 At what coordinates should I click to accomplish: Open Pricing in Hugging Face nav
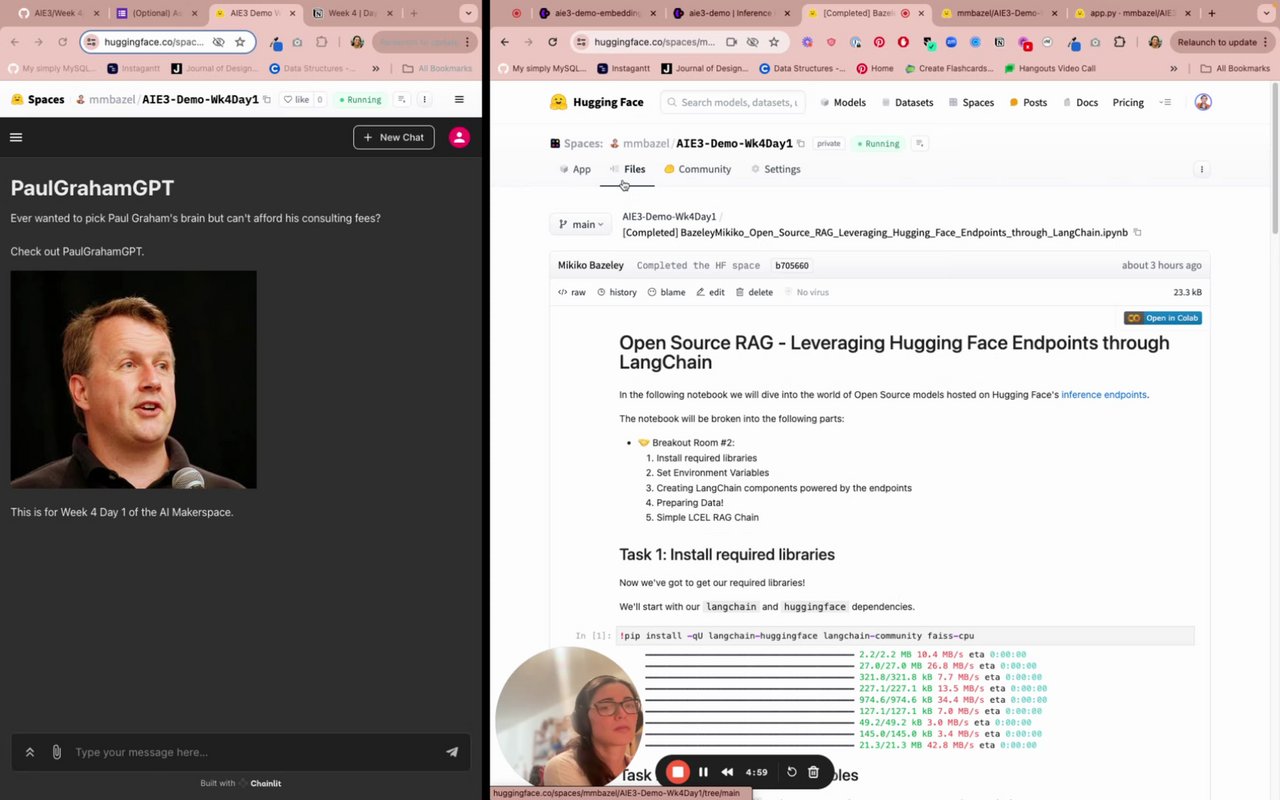1128,102
